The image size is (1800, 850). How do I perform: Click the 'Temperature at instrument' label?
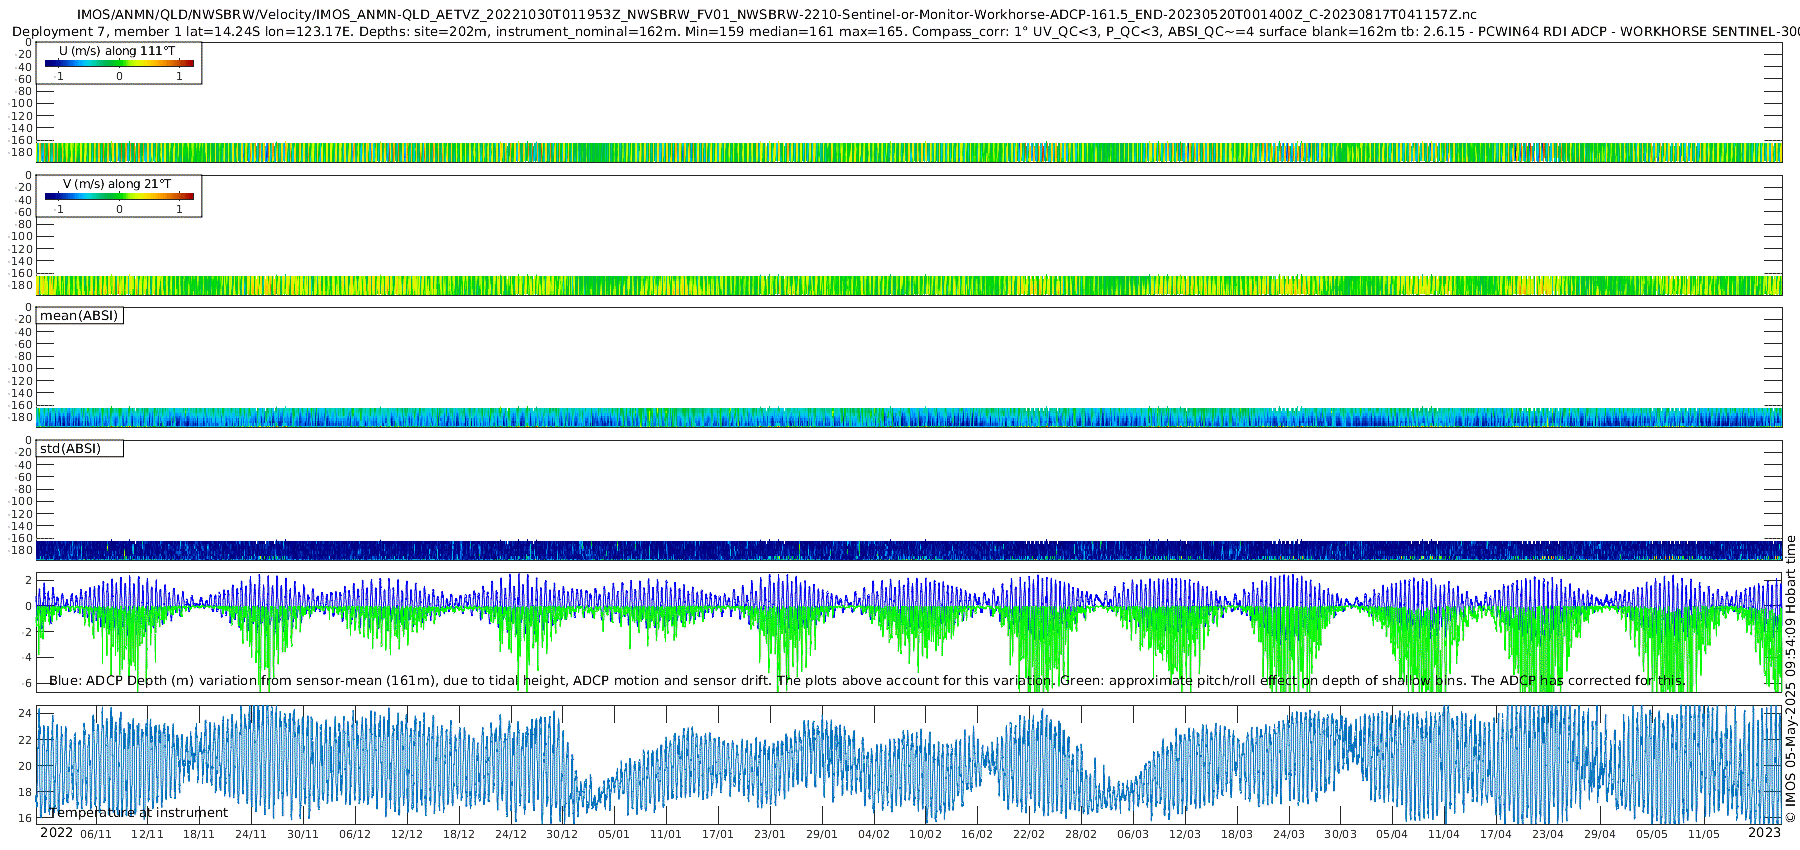tap(139, 813)
